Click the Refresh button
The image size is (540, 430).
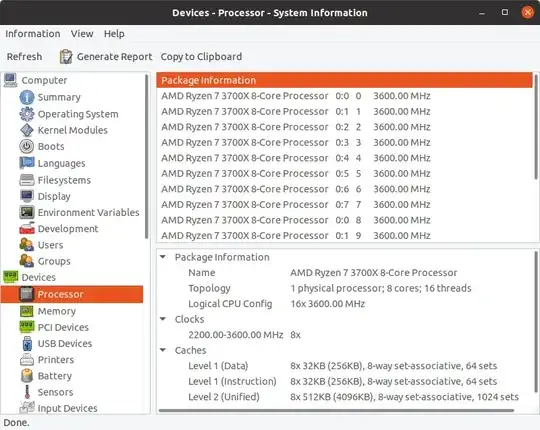tap(24, 56)
